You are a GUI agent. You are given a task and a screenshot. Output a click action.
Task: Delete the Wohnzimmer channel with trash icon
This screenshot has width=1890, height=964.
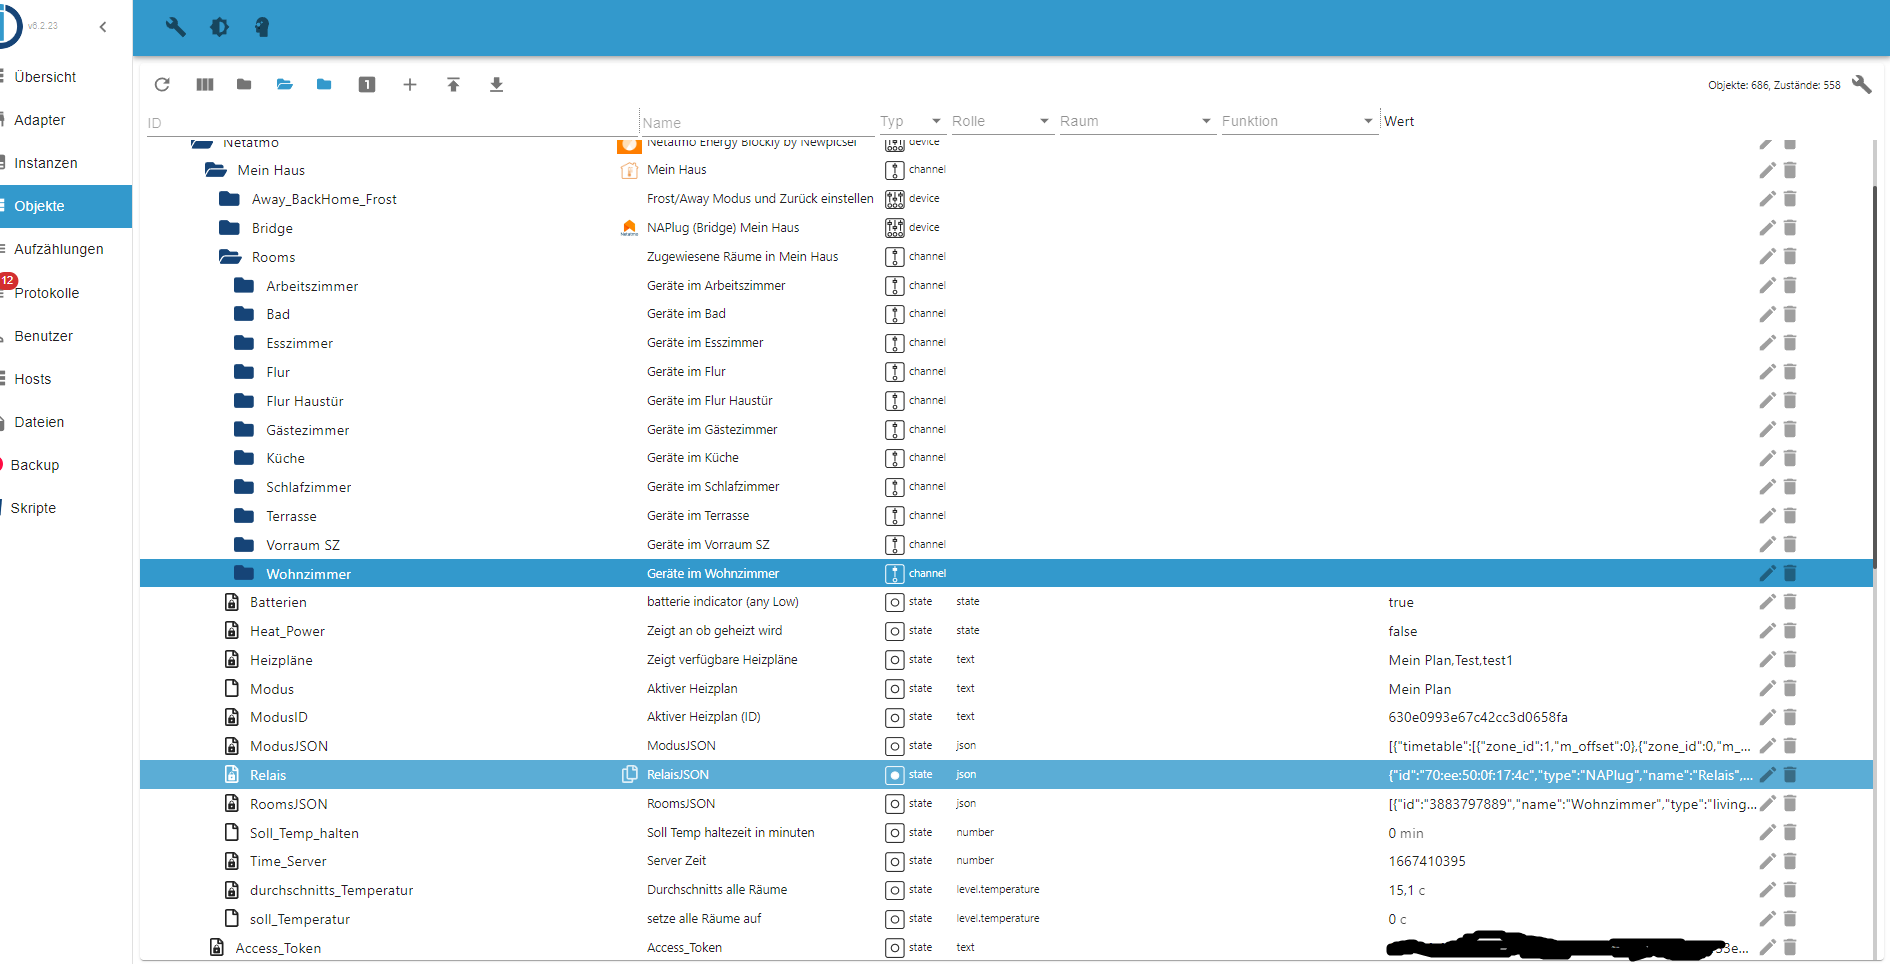click(1790, 573)
